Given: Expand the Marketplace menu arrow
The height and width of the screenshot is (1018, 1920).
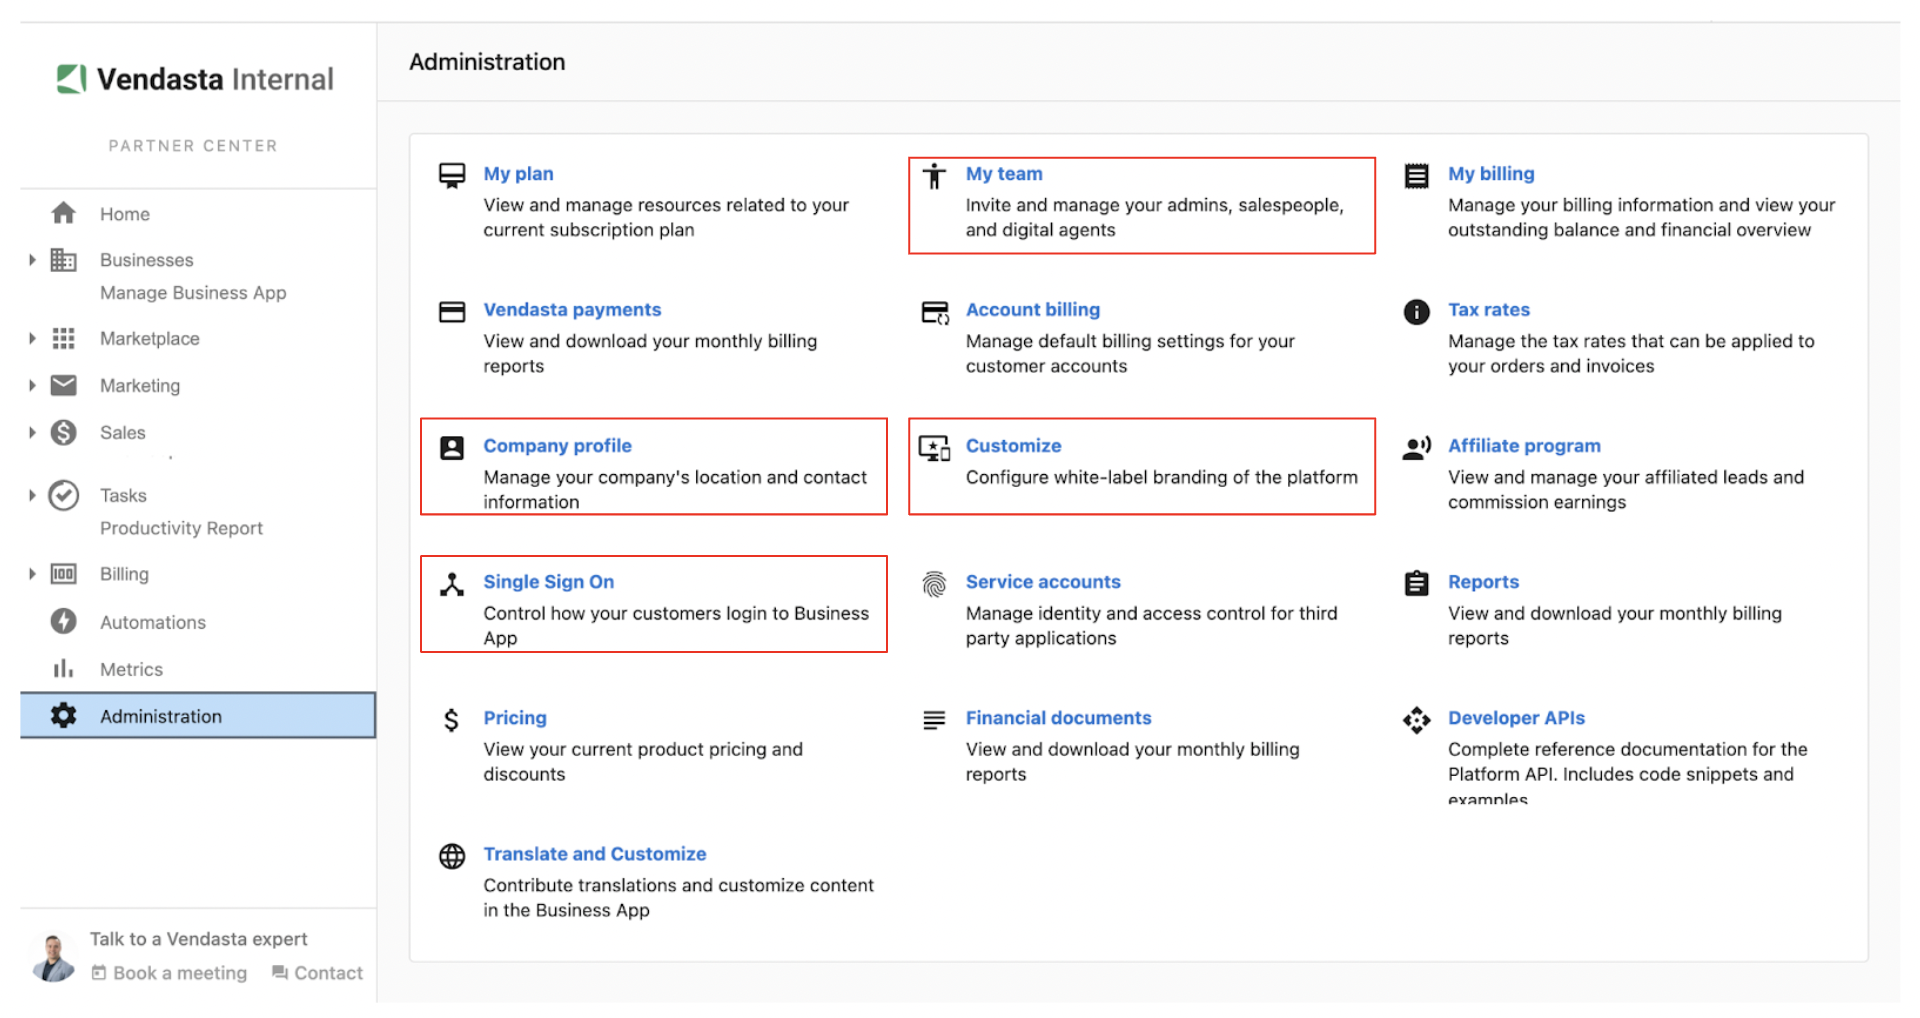Looking at the screenshot, I should click(32, 338).
